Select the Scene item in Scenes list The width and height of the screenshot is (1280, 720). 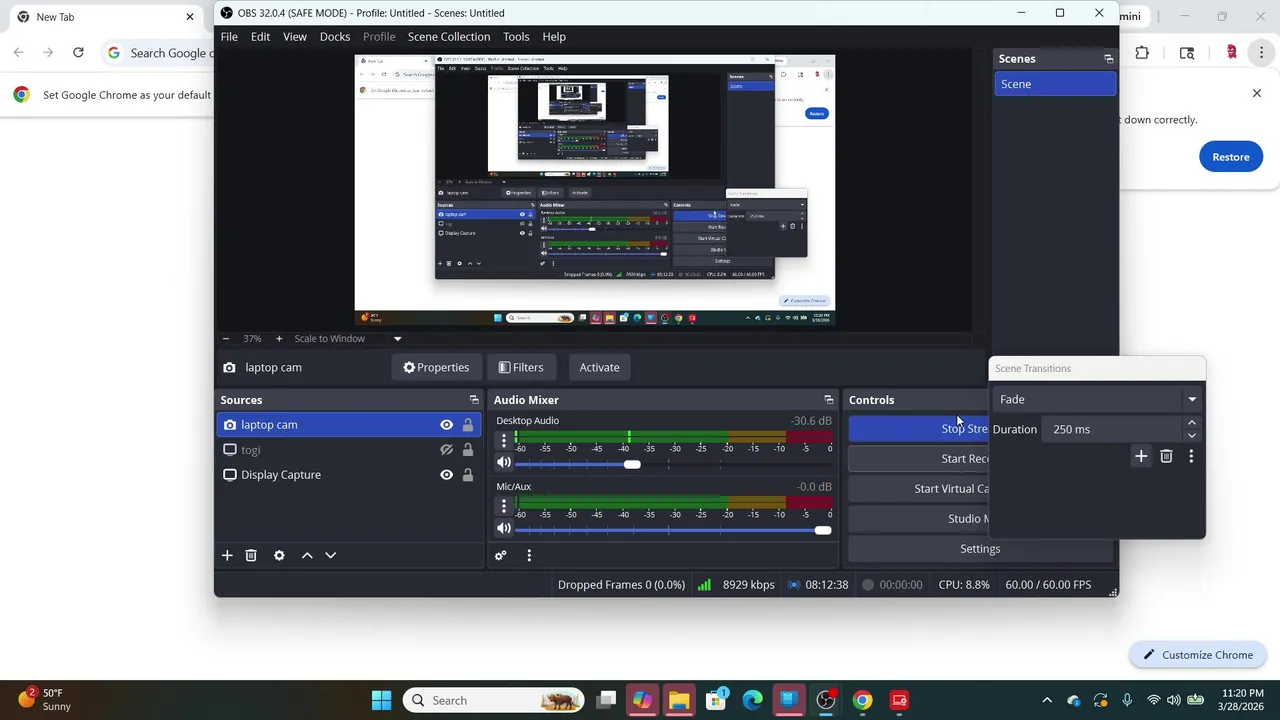[1055, 84]
